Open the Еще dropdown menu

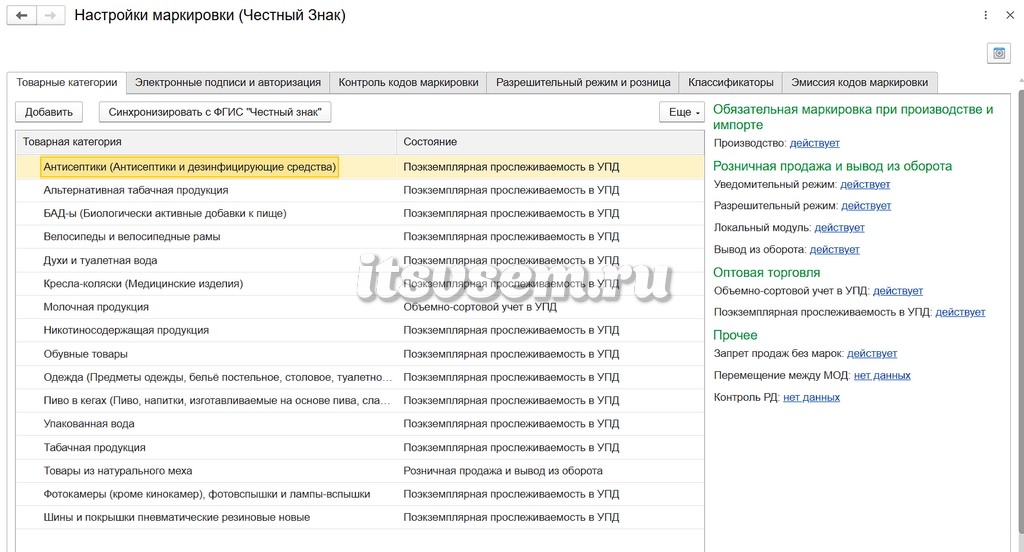[682, 112]
